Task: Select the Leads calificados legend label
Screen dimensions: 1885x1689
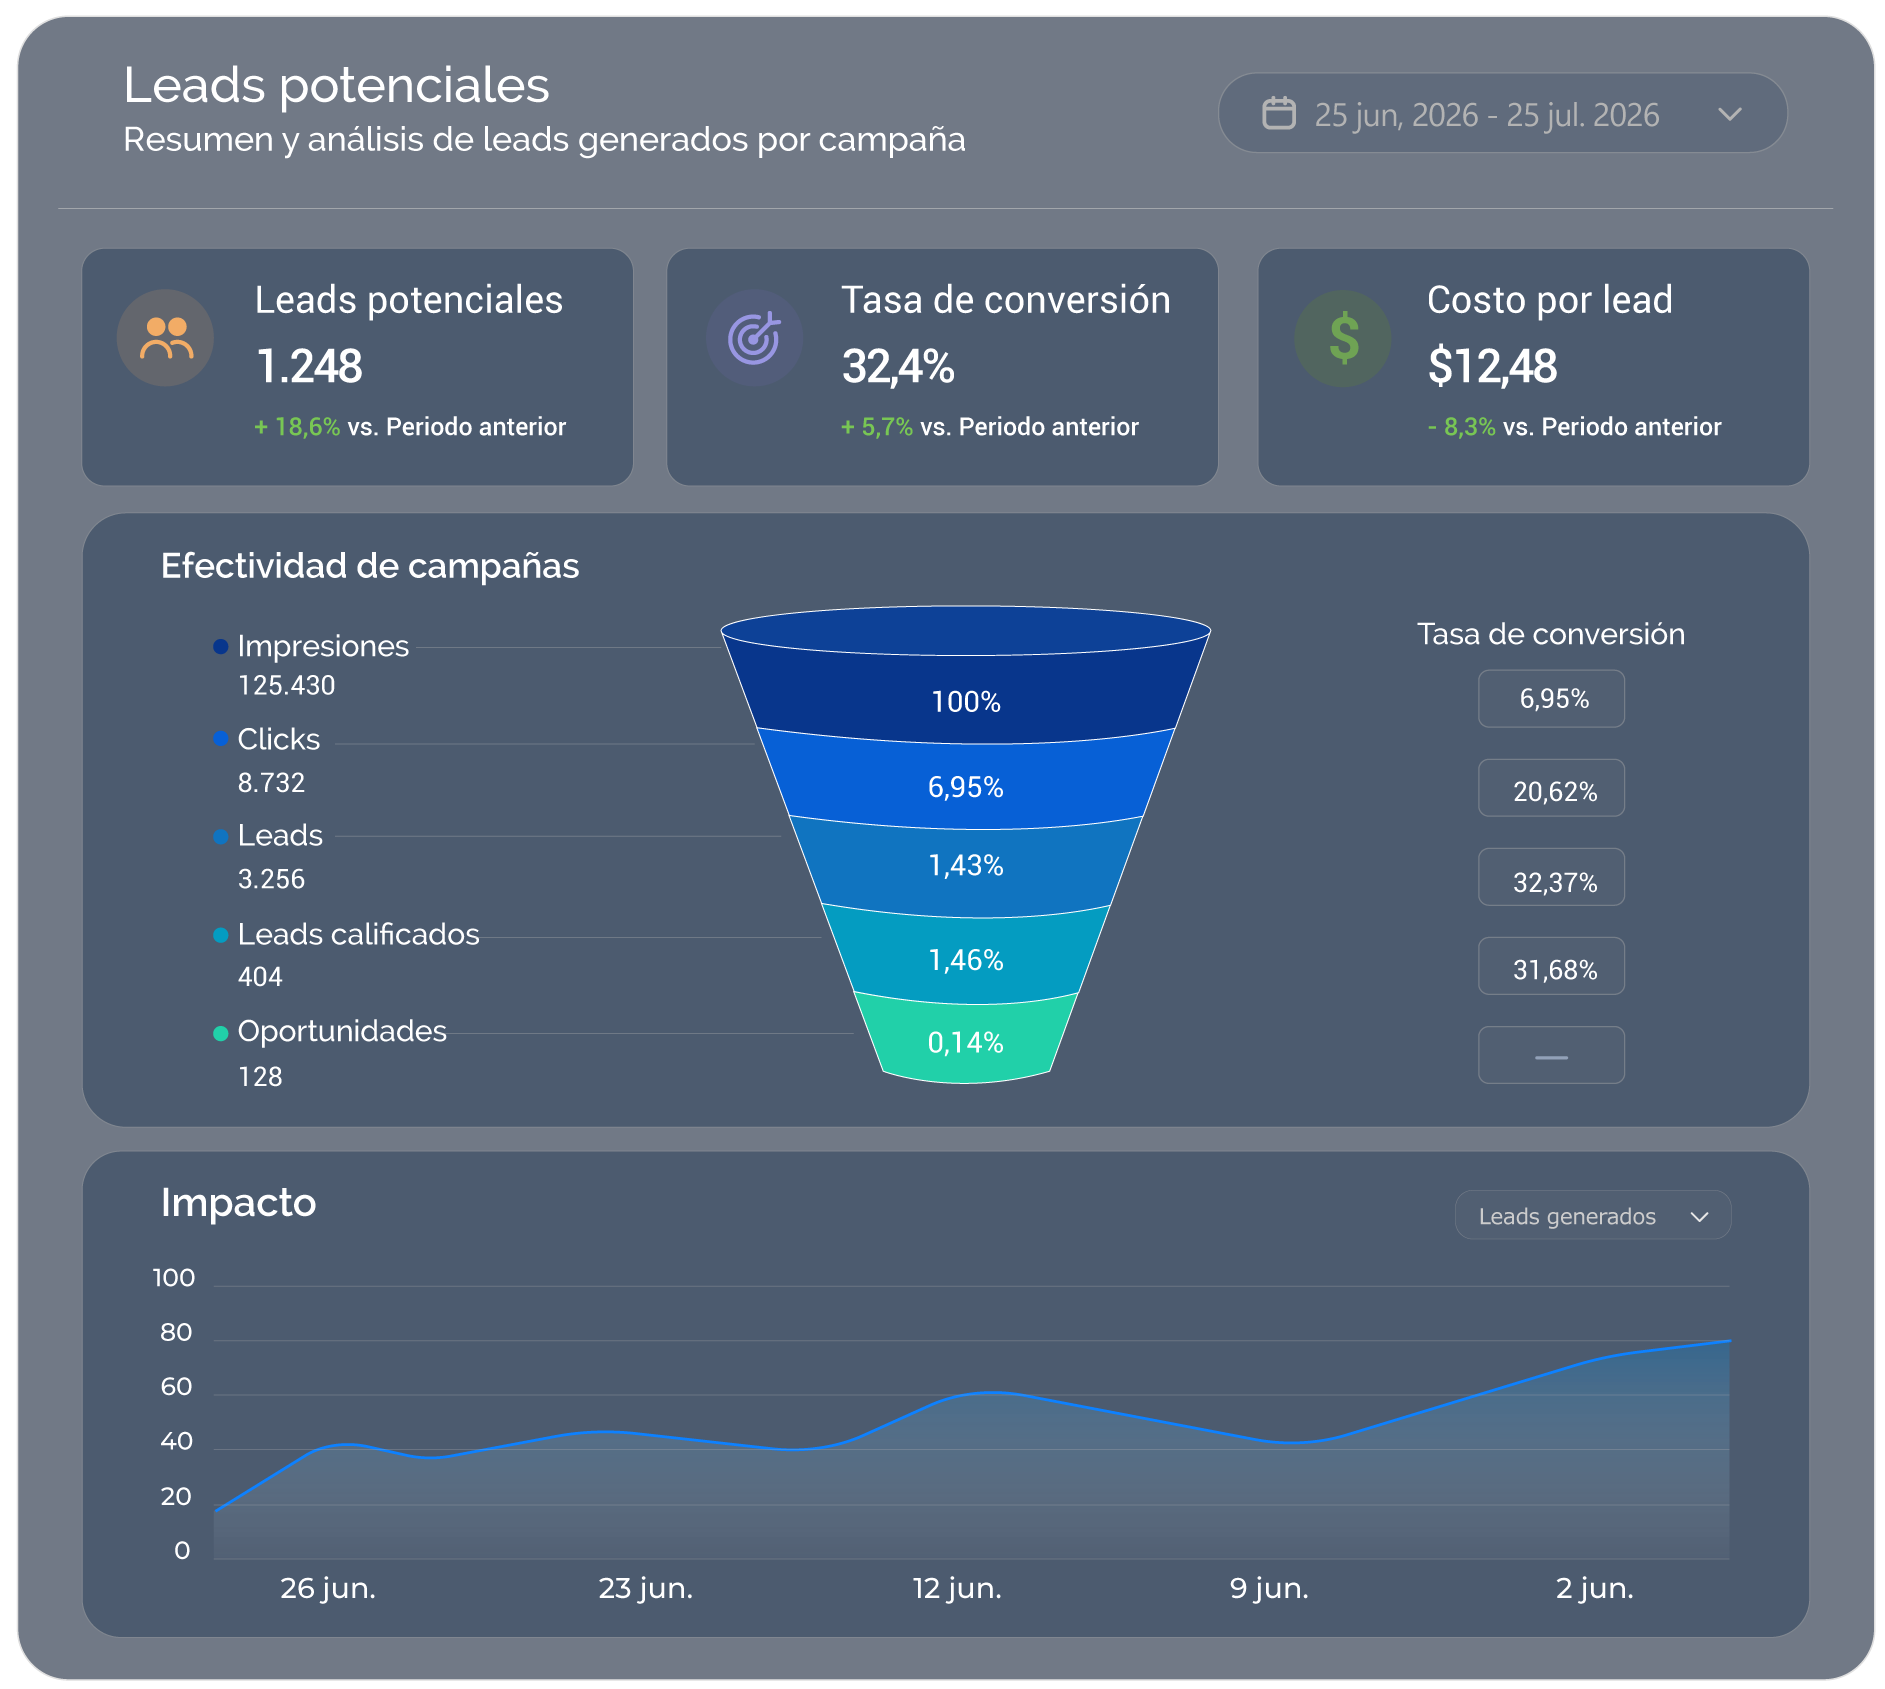Action: 359,934
